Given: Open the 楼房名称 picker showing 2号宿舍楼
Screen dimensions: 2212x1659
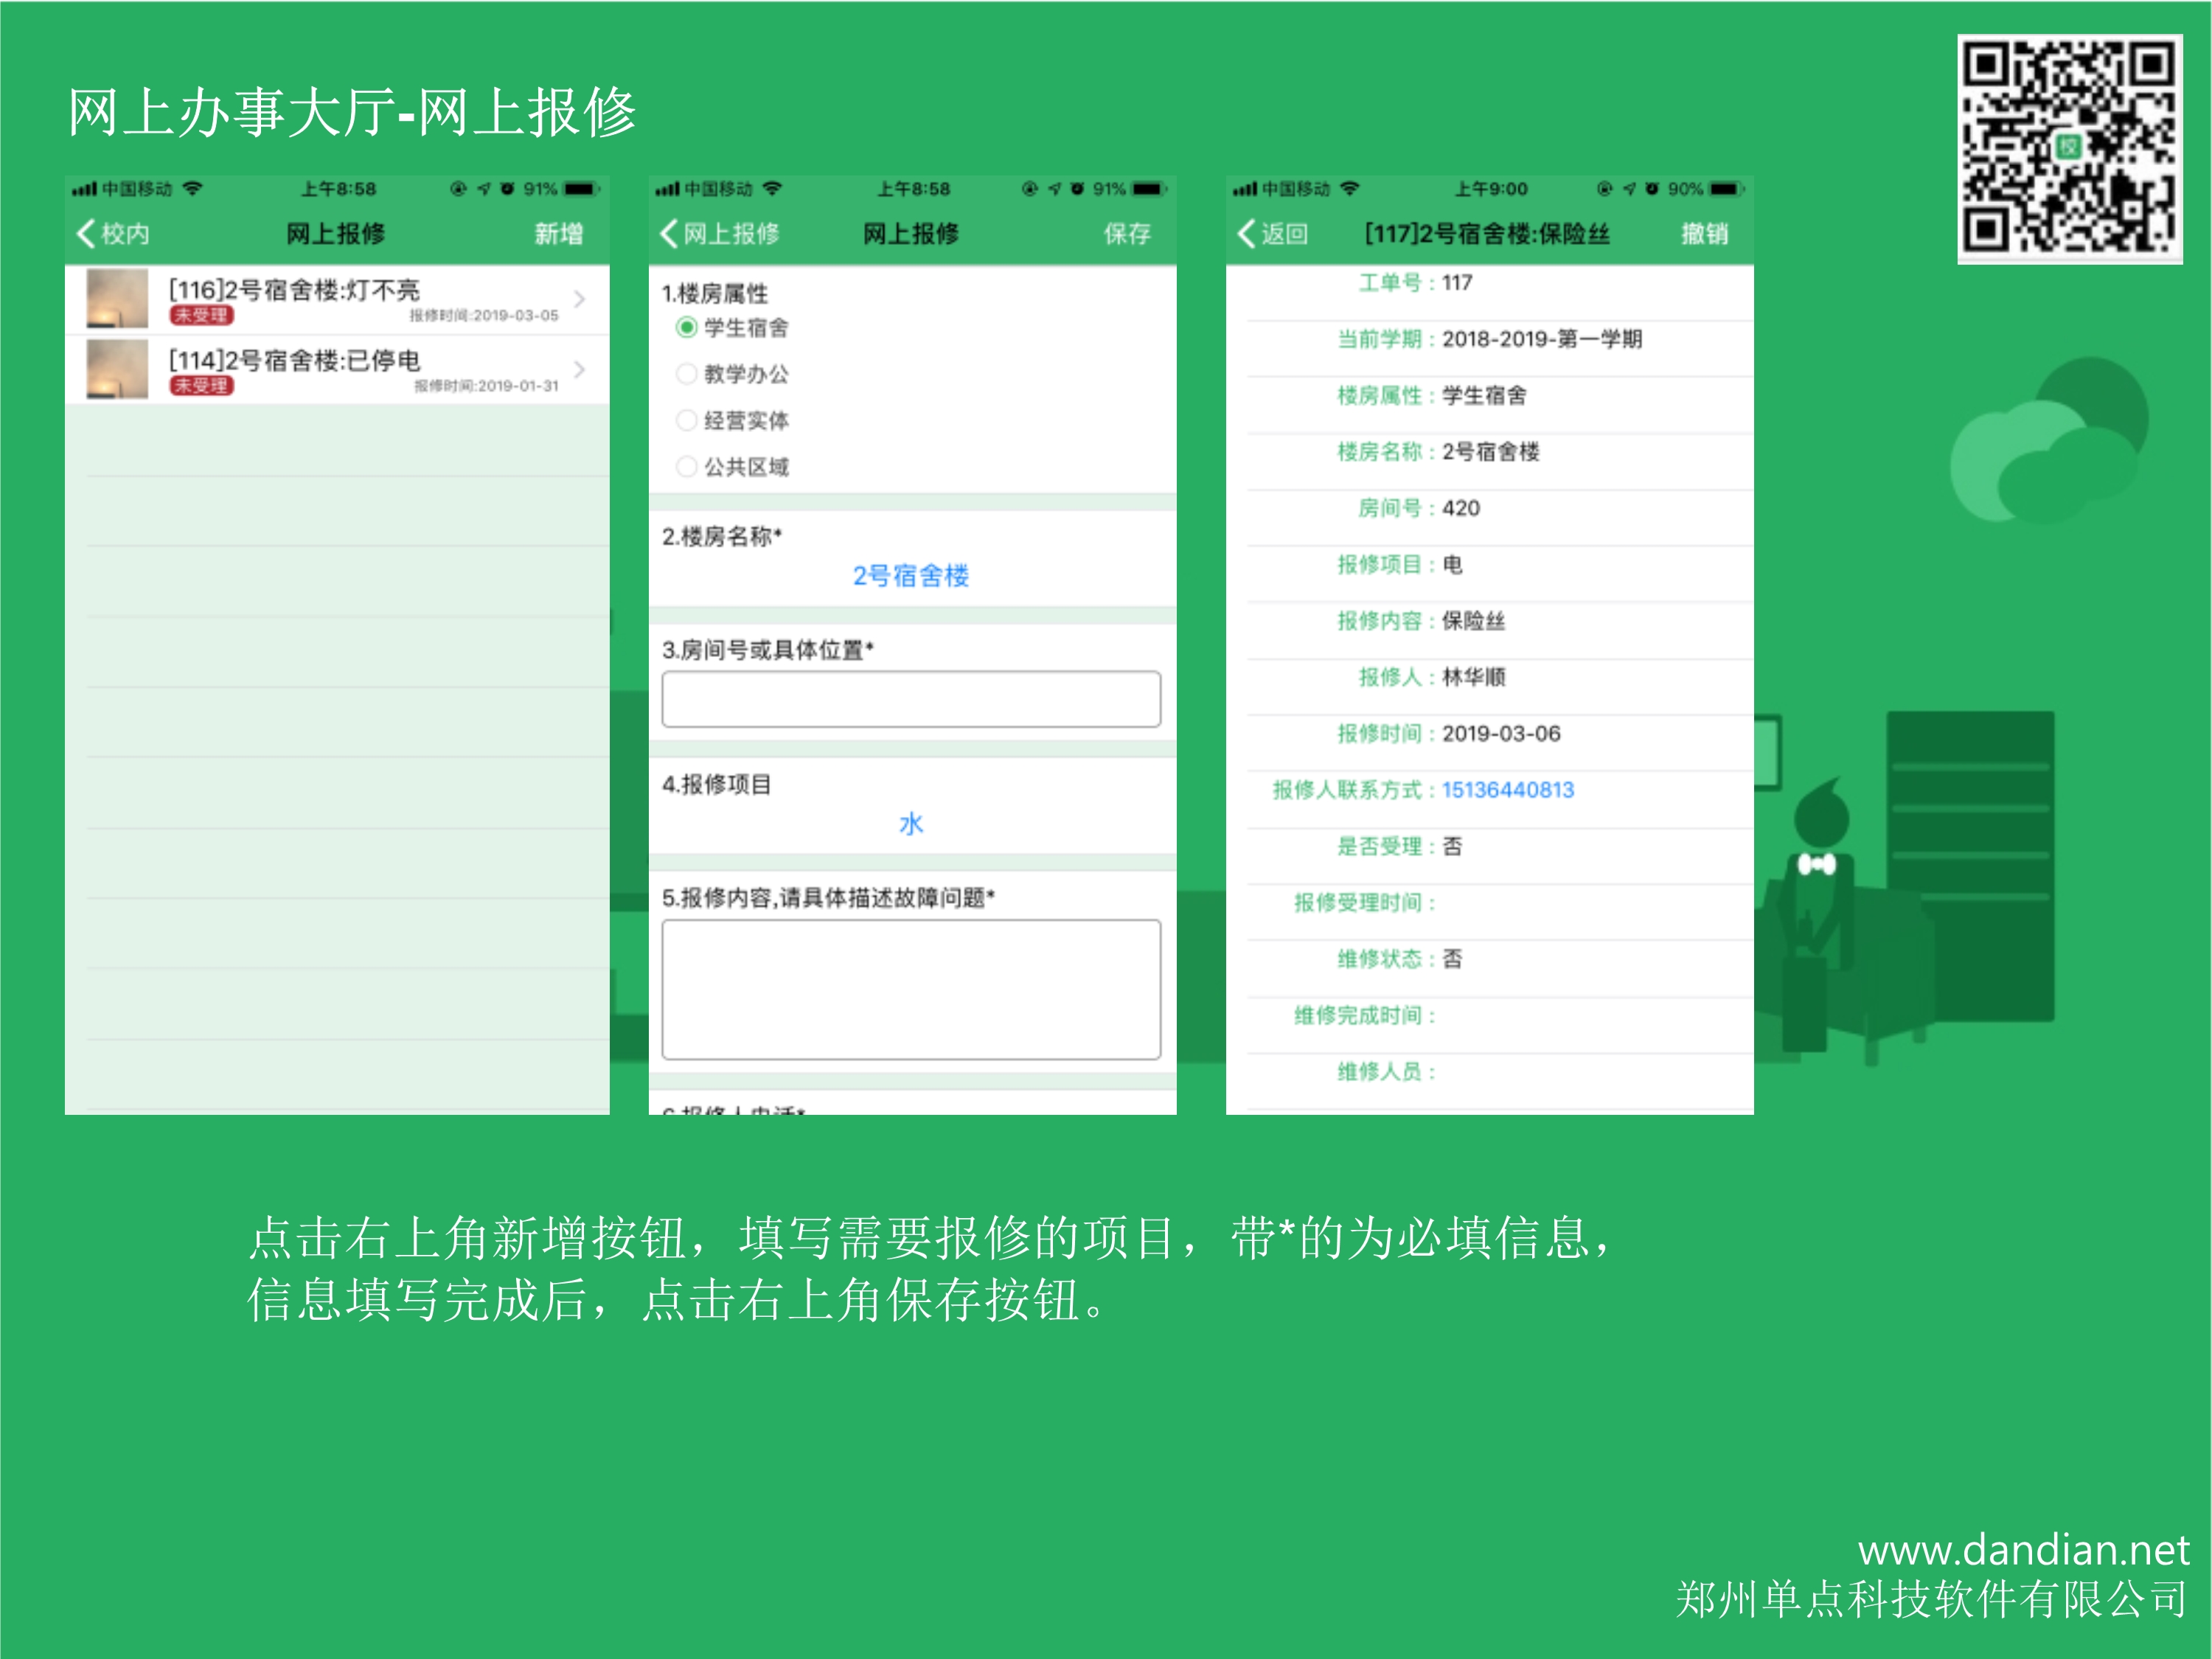Looking at the screenshot, I should click(910, 576).
